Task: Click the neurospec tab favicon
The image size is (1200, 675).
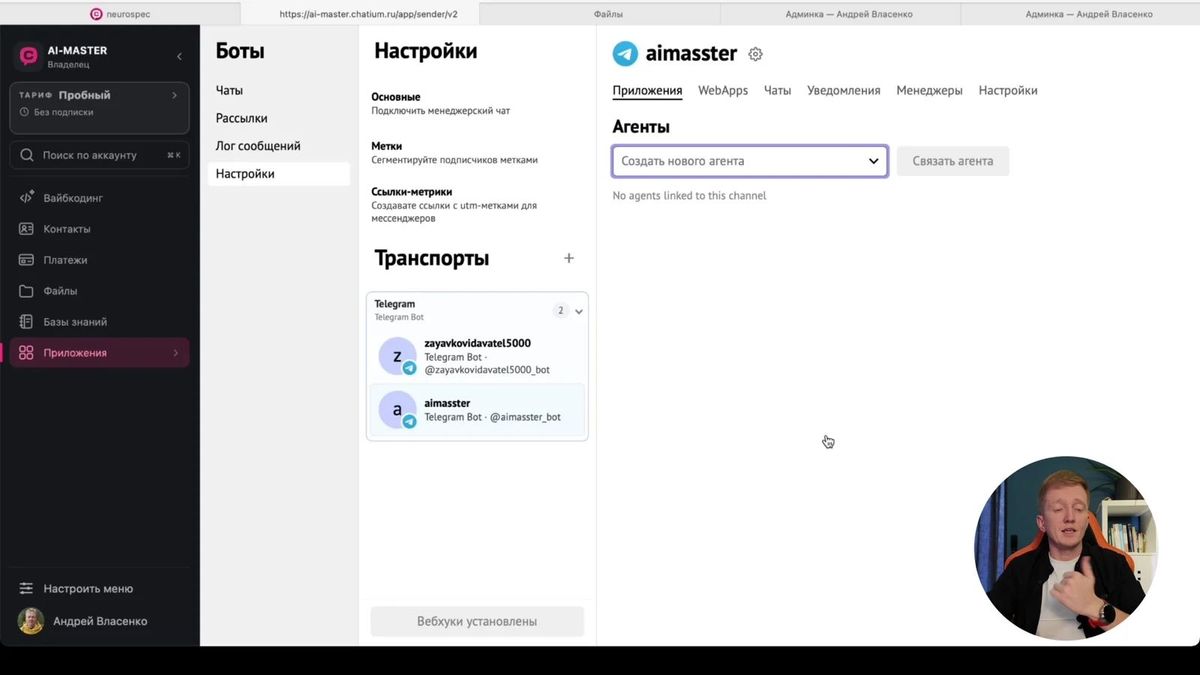Action: pyautogui.click(x=96, y=14)
